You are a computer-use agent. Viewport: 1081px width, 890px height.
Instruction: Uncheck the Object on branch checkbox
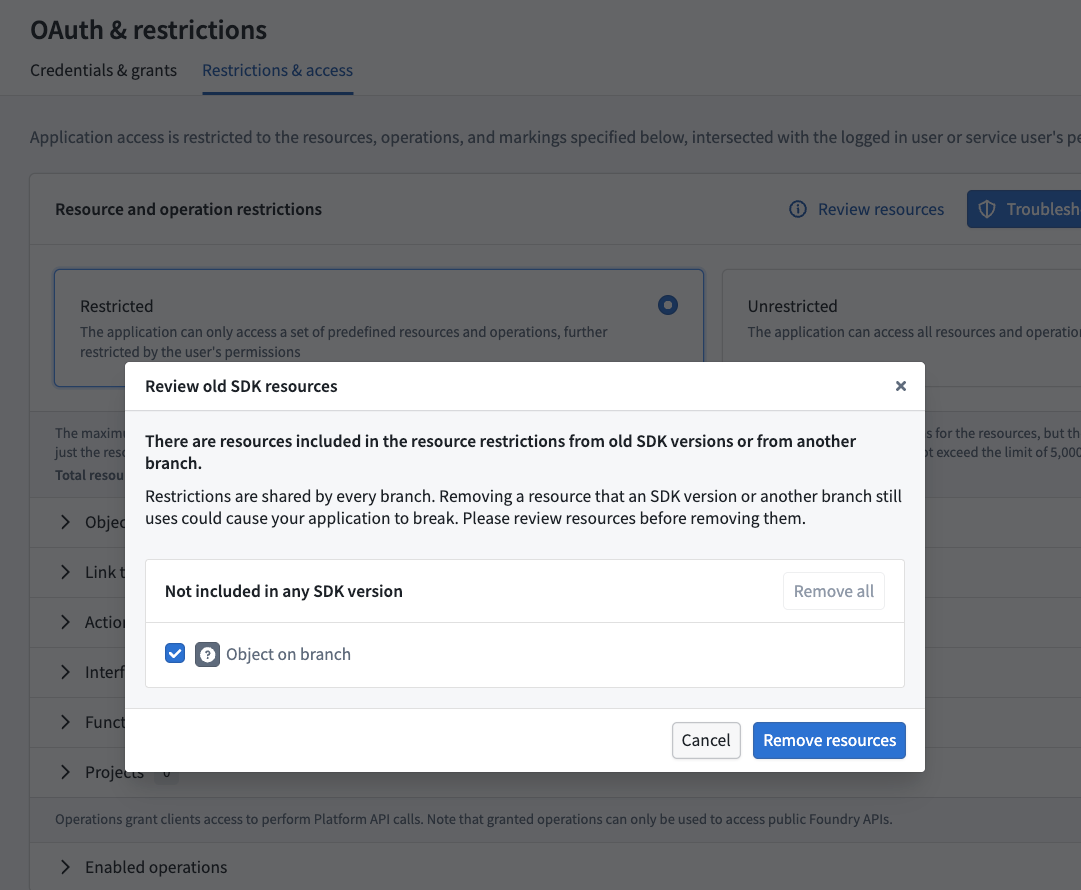175,653
